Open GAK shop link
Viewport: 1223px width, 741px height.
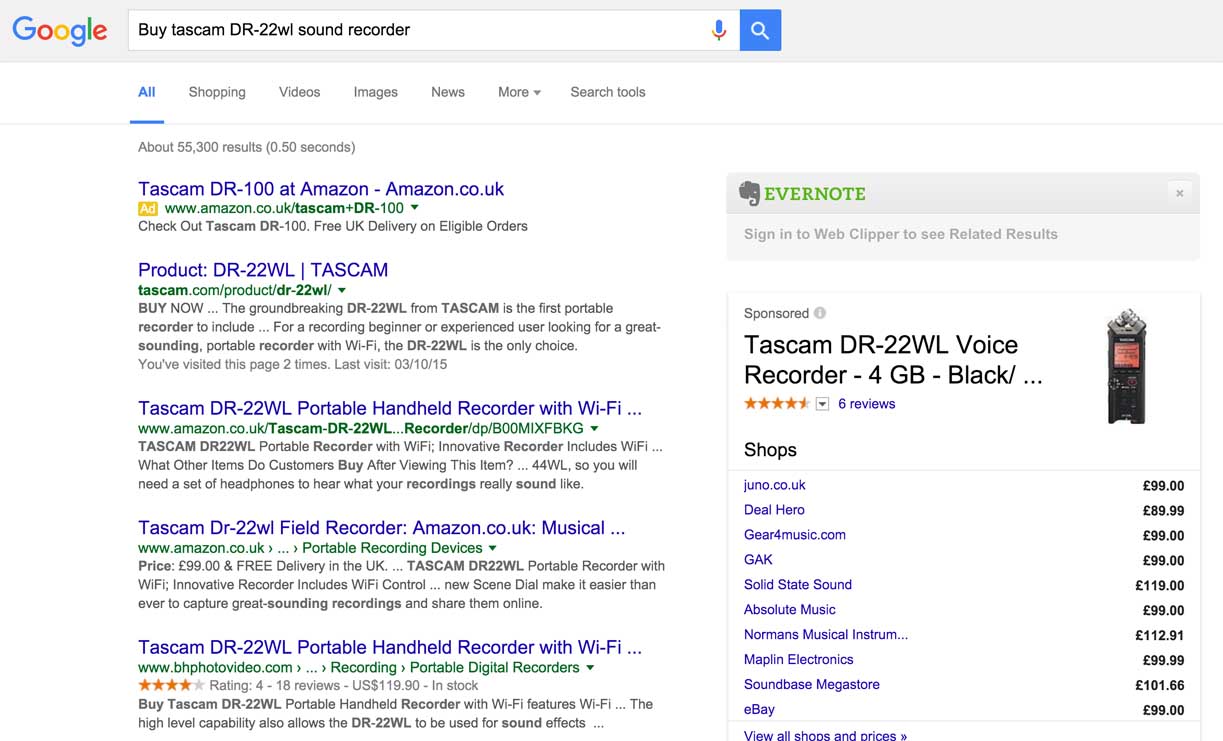(x=758, y=560)
